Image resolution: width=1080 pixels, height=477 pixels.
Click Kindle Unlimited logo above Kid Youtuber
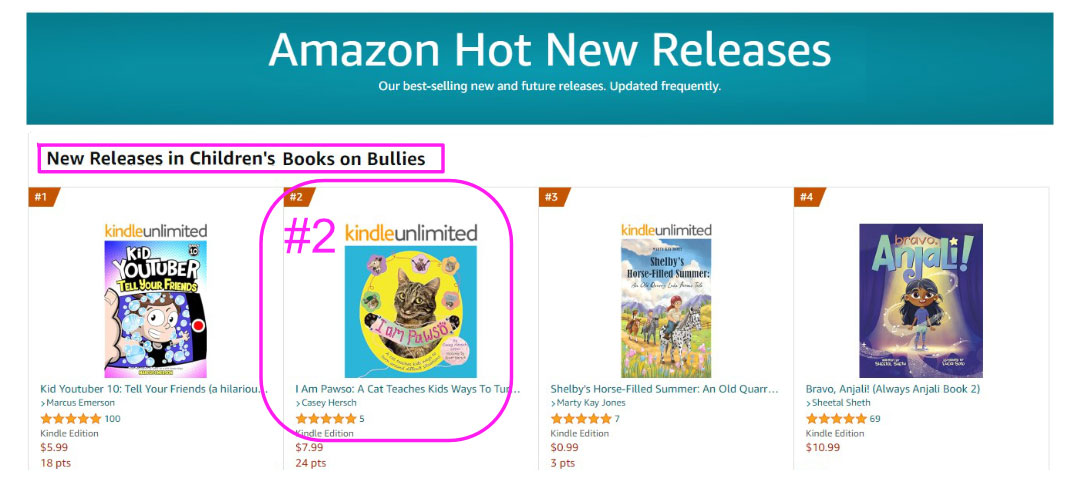(156, 231)
